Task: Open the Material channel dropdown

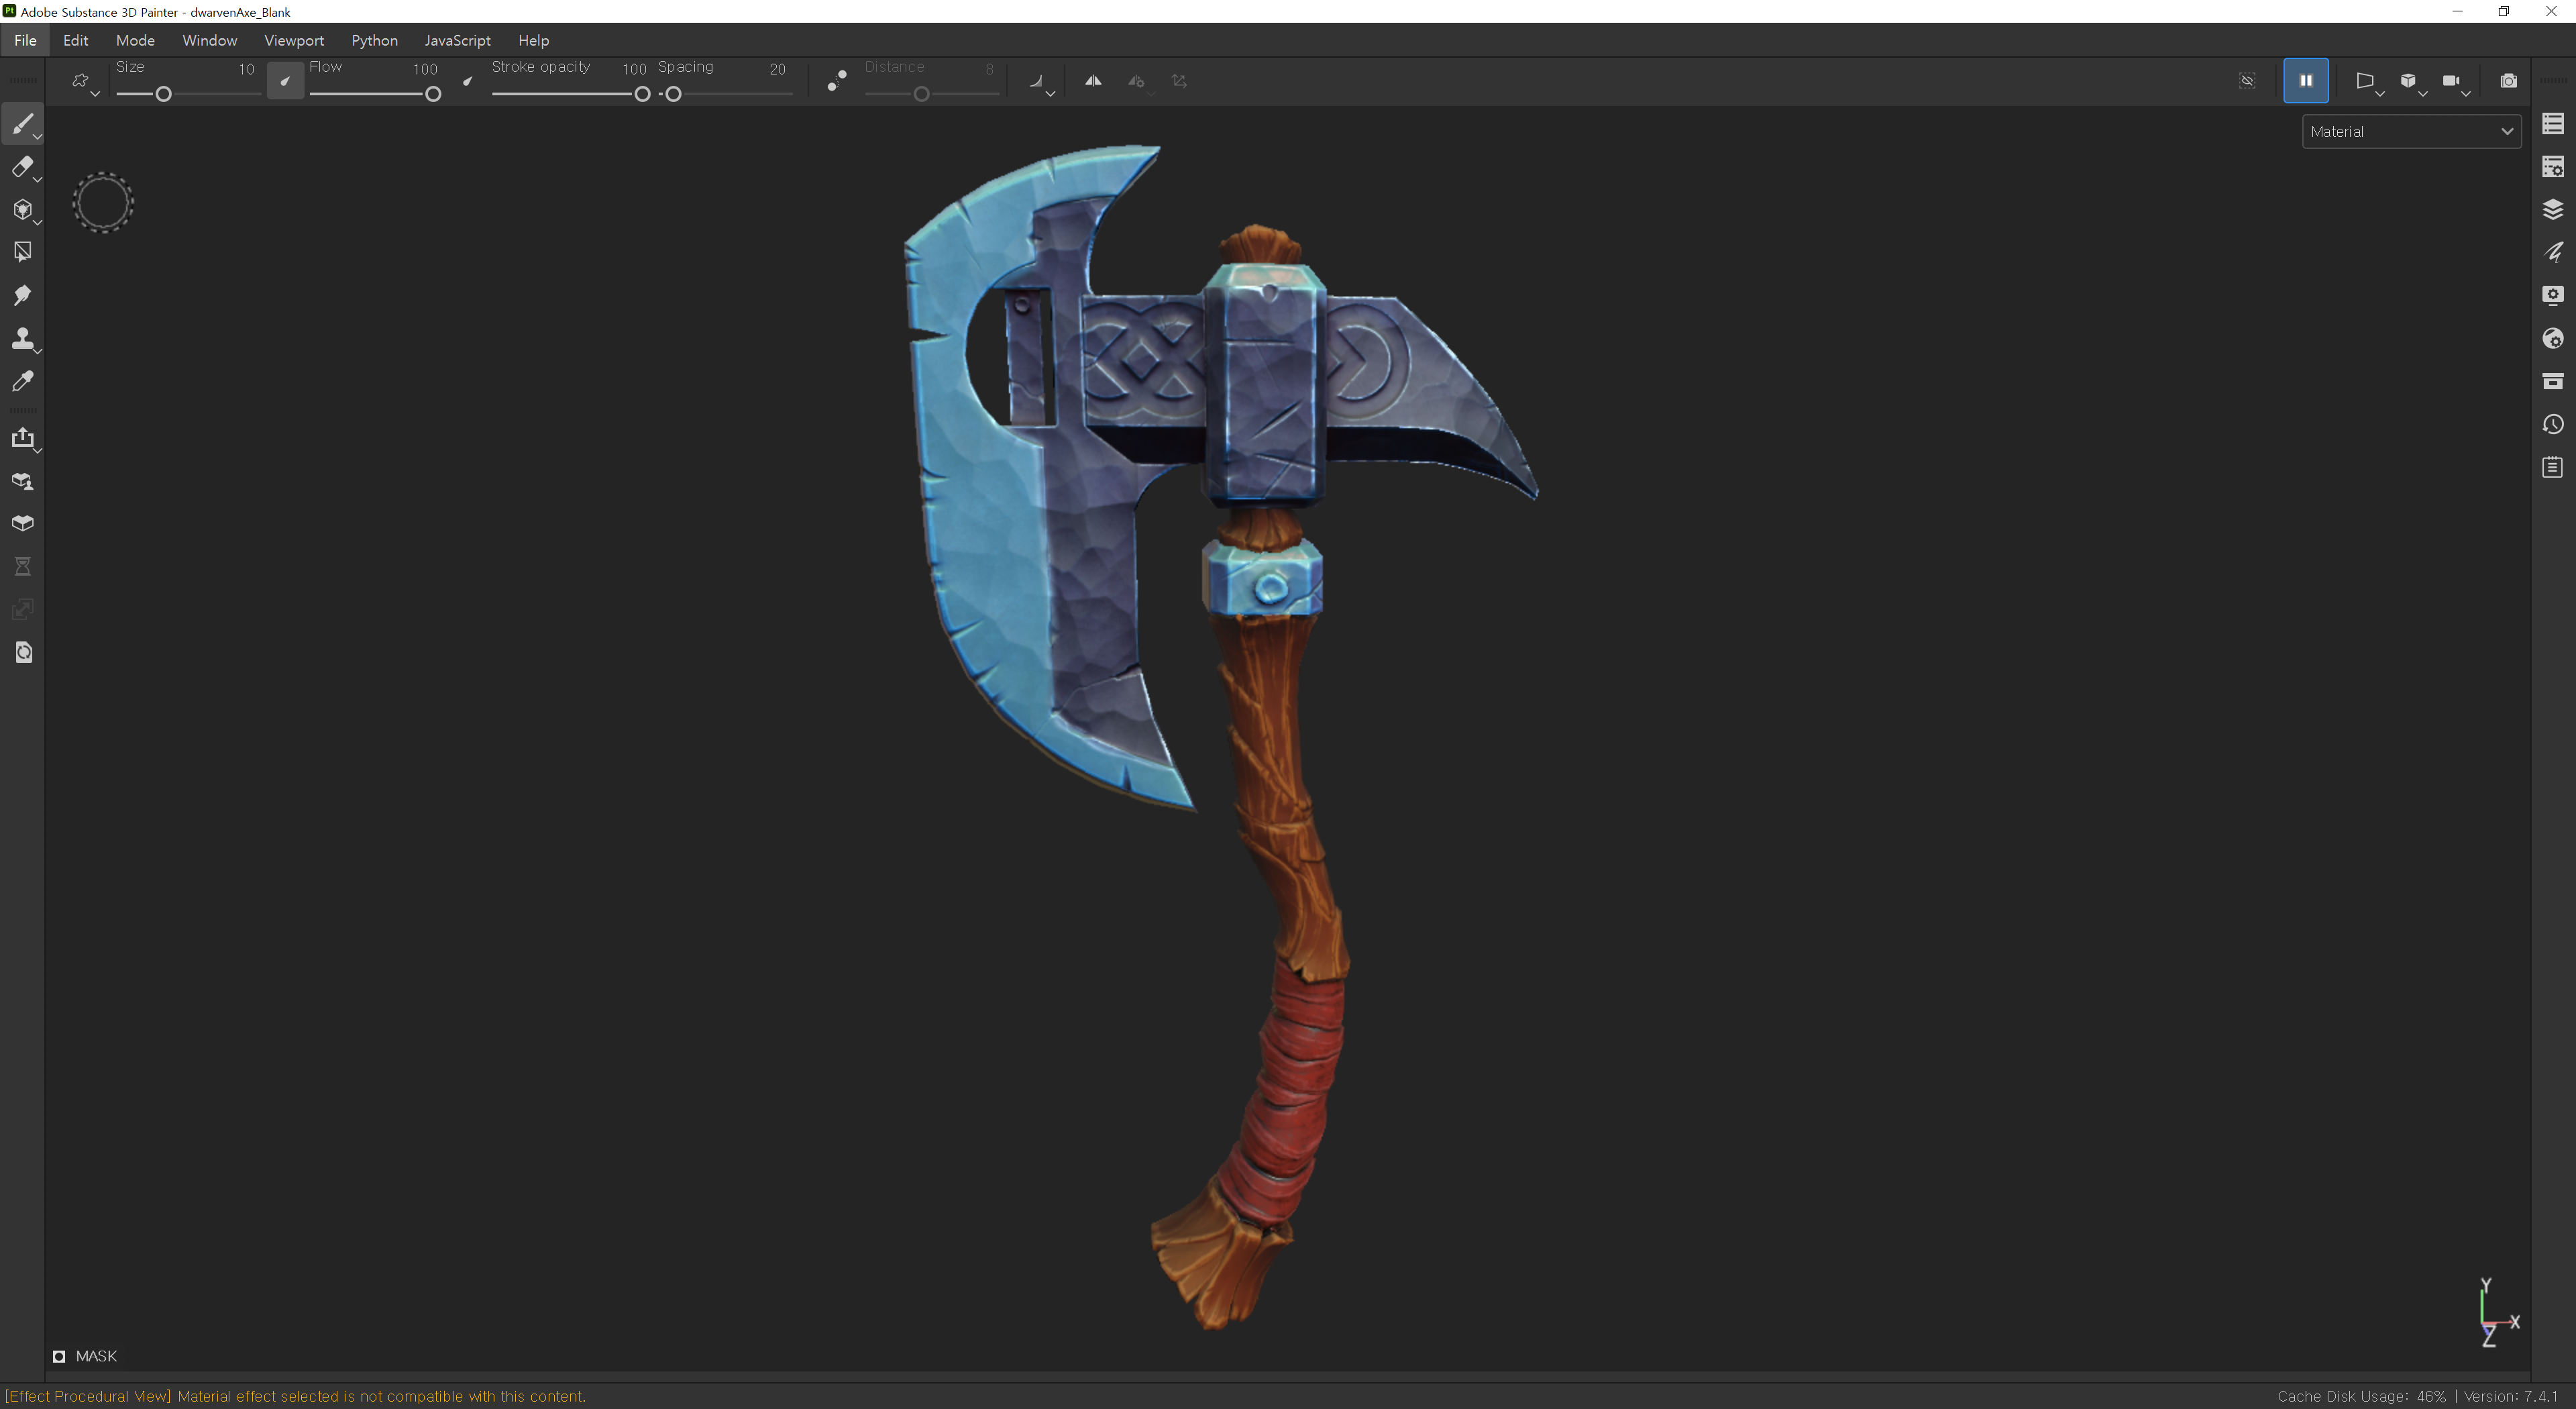Action: pos(2411,132)
